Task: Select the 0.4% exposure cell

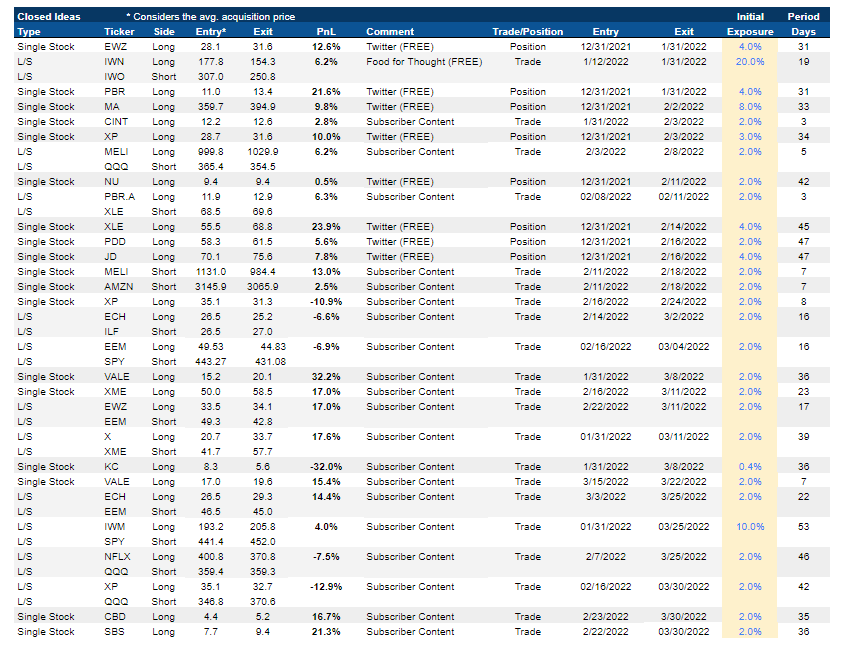Action: pyautogui.click(x=750, y=467)
